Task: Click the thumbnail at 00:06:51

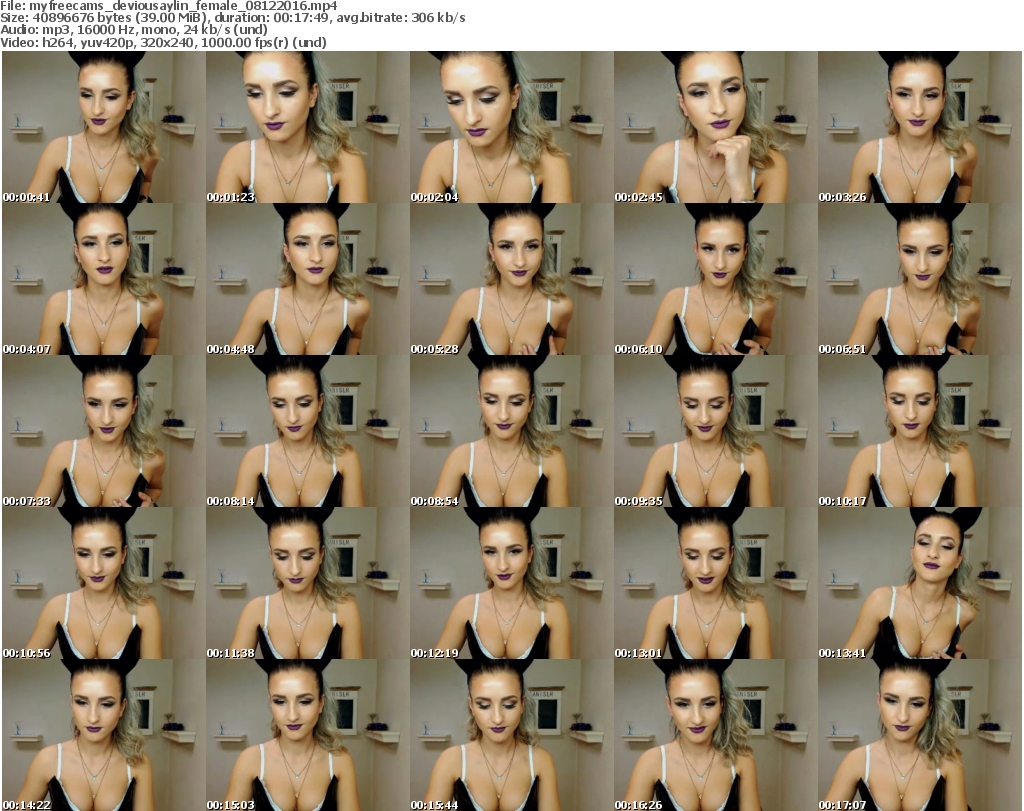Action: coord(919,280)
